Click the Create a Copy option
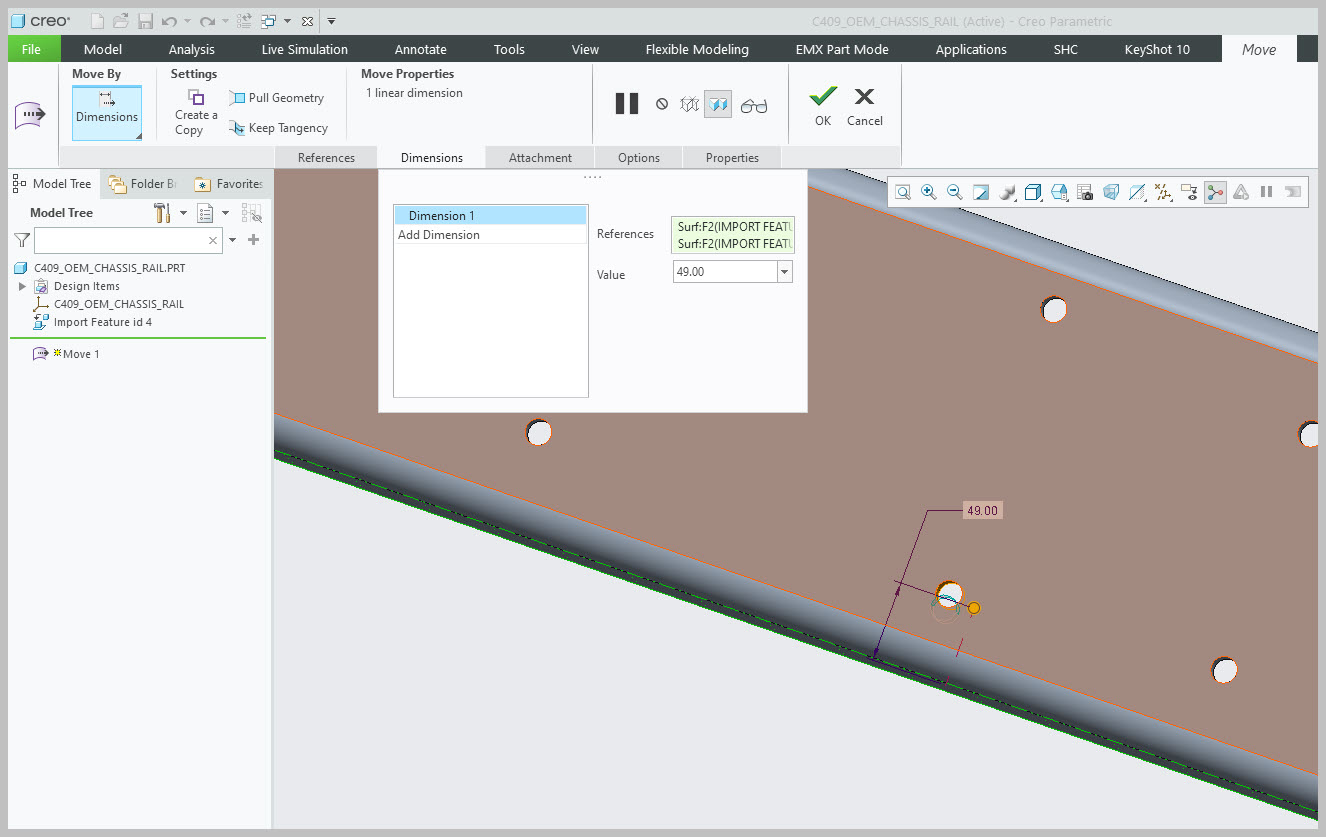This screenshot has width=1326, height=837. (x=195, y=112)
